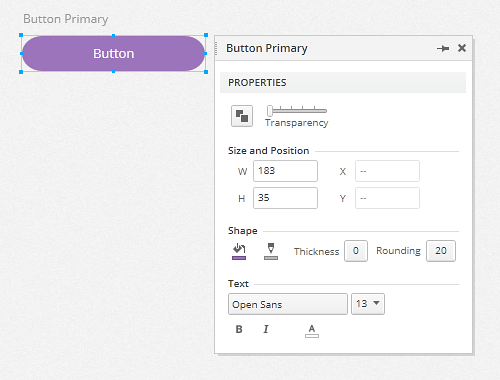Click the Transparency slider handle

(270, 111)
